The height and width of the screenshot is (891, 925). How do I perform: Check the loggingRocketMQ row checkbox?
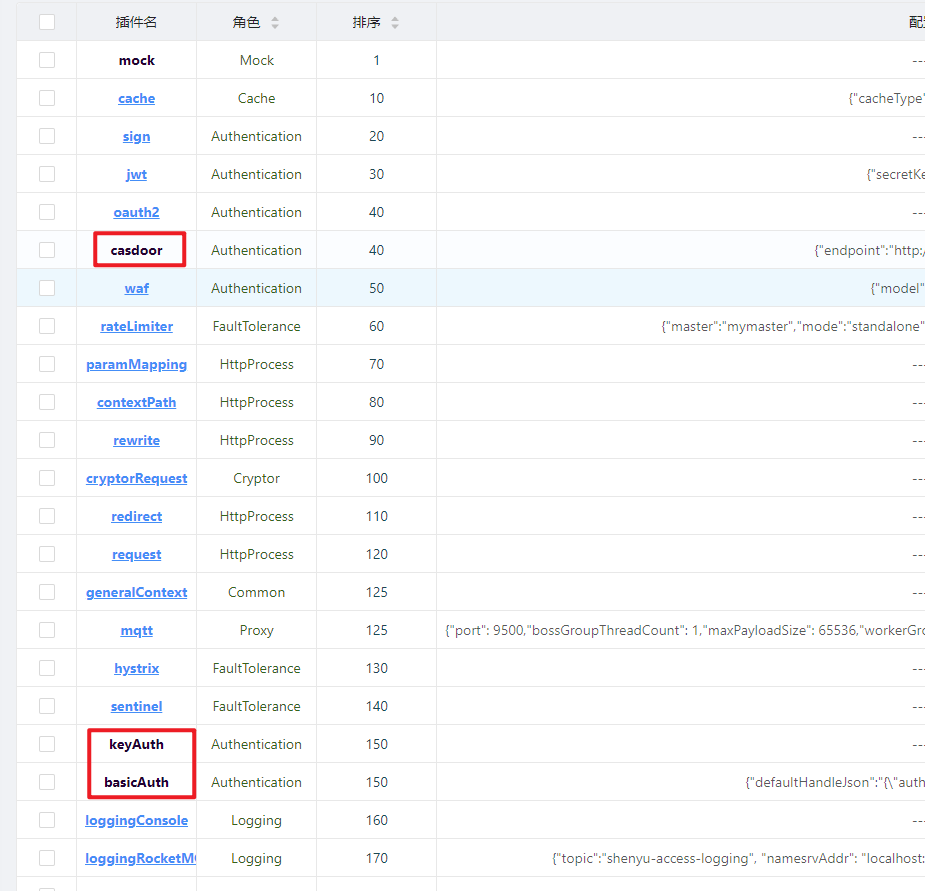pyautogui.click(x=47, y=858)
